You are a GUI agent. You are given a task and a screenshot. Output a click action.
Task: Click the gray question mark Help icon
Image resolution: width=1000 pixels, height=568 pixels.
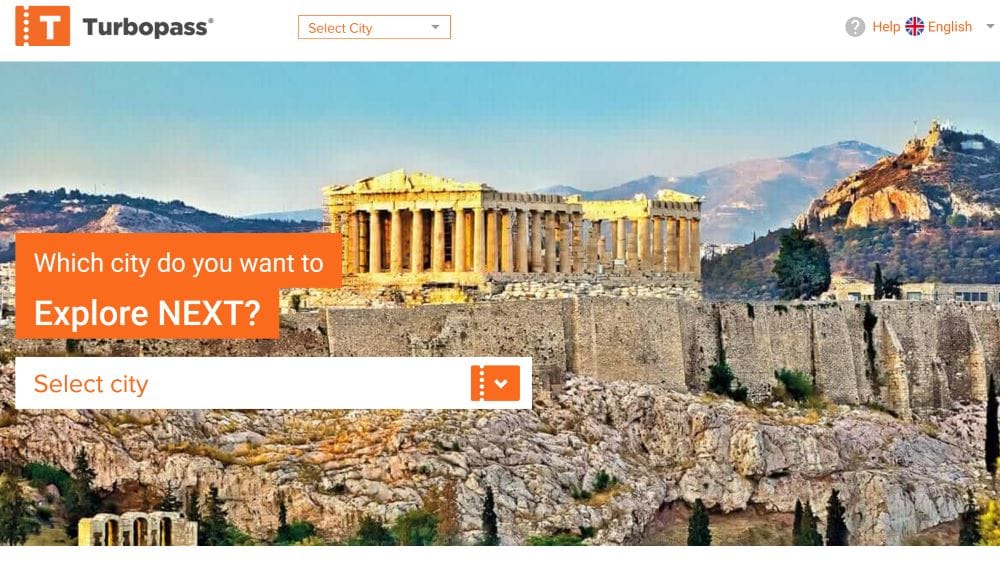[x=855, y=27]
